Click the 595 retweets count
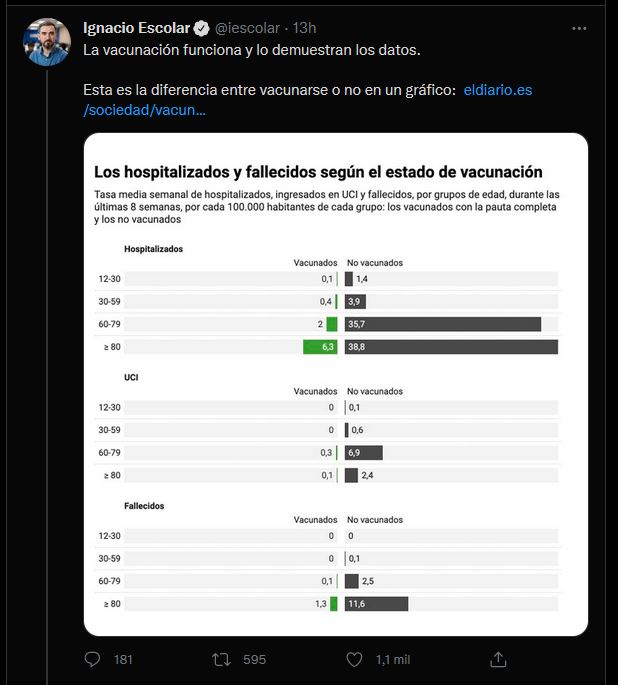This screenshot has width=618, height=685. coord(254,660)
